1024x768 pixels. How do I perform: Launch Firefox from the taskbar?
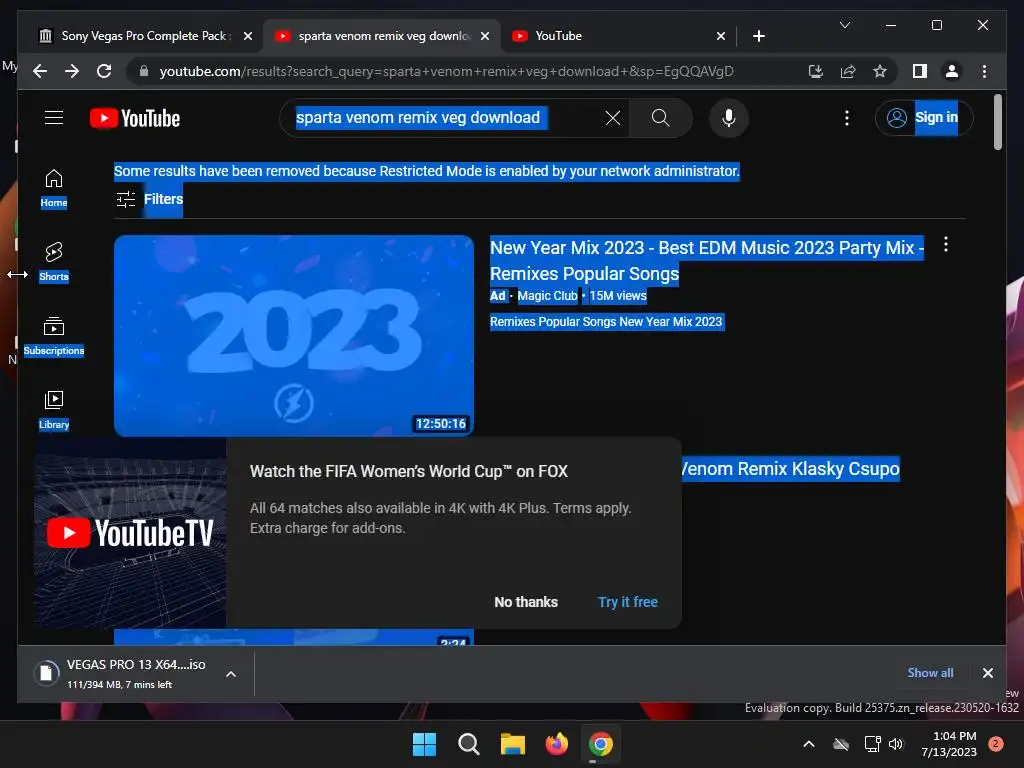[556, 744]
